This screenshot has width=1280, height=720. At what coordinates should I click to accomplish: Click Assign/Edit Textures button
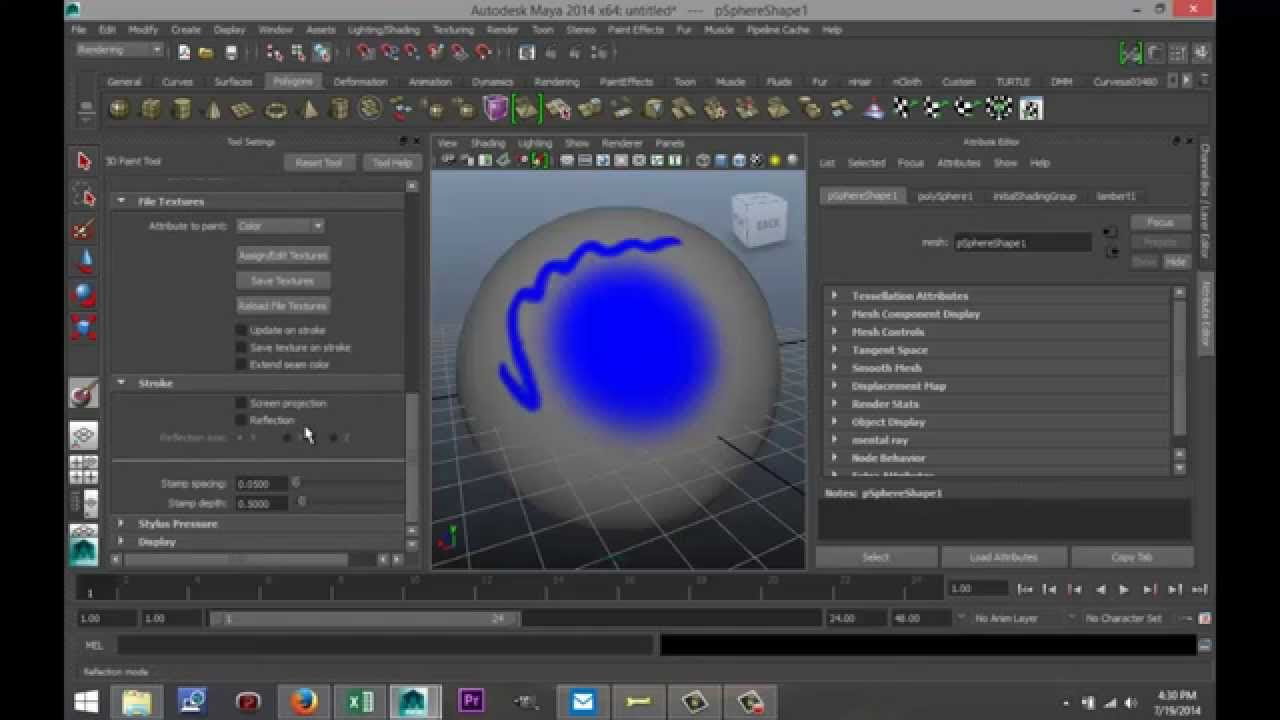pos(283,255)
